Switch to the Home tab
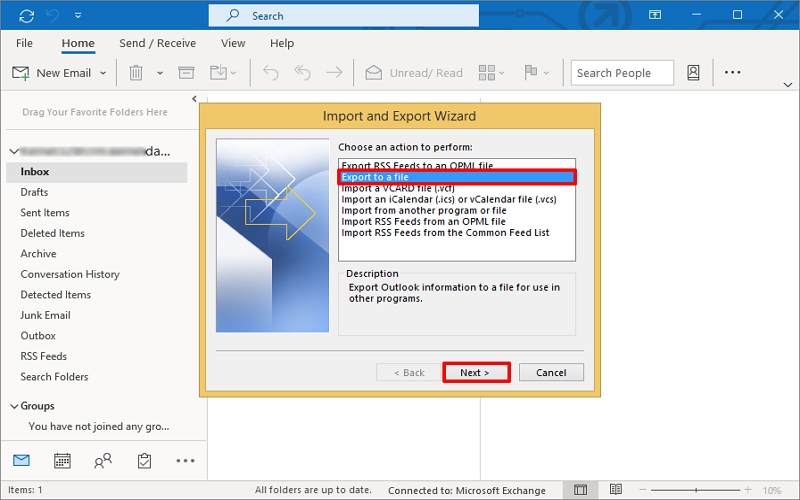Image resolution: width=800 pixels, height=500 pixels. pos(78,43)
